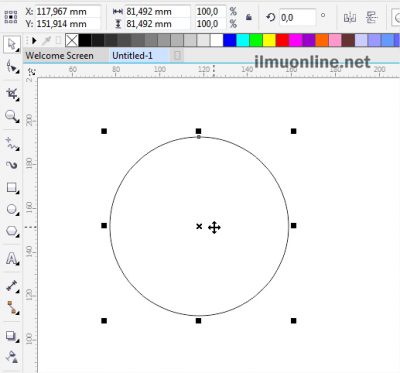The width and height of the screenshot is (400, 373).
Task: Click the ellipse node at circle top
Action: [199, 137]
